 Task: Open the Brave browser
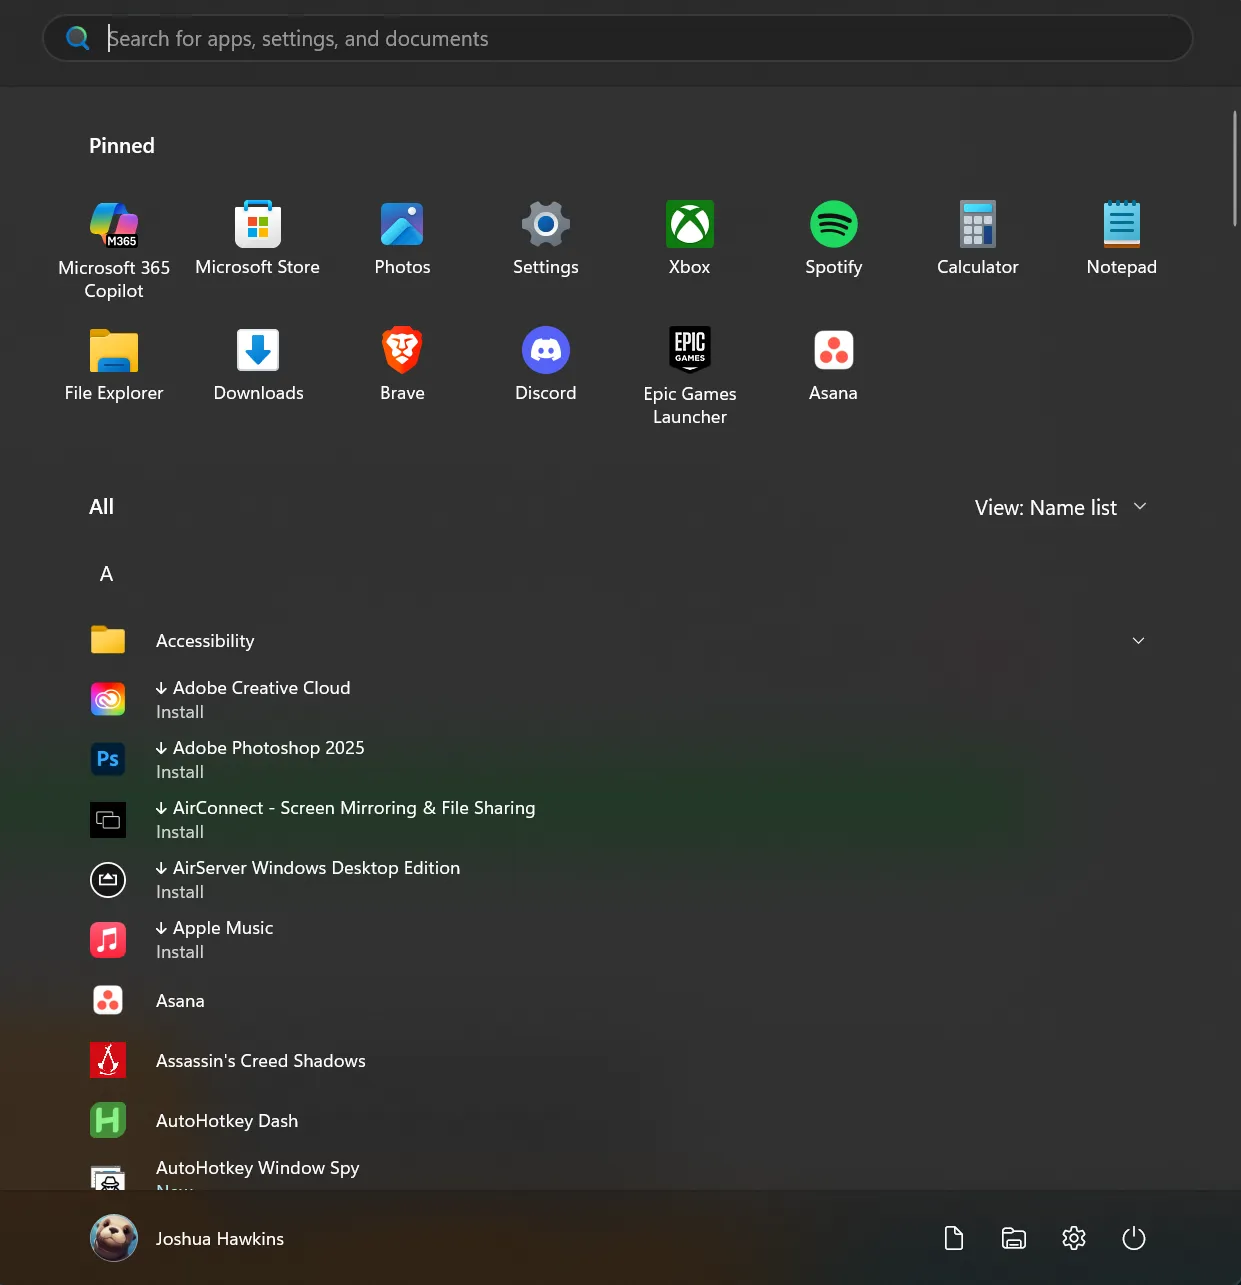[402, 363]
